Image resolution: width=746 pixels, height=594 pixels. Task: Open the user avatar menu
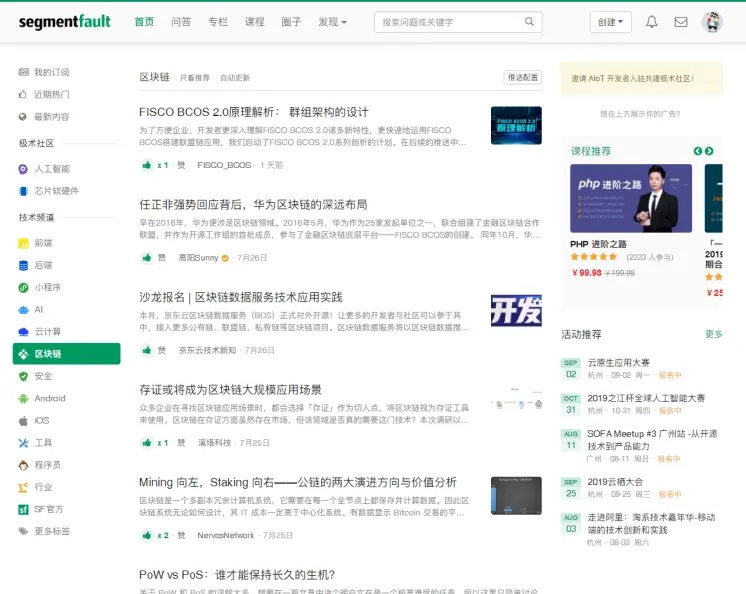tap(712, 22)
